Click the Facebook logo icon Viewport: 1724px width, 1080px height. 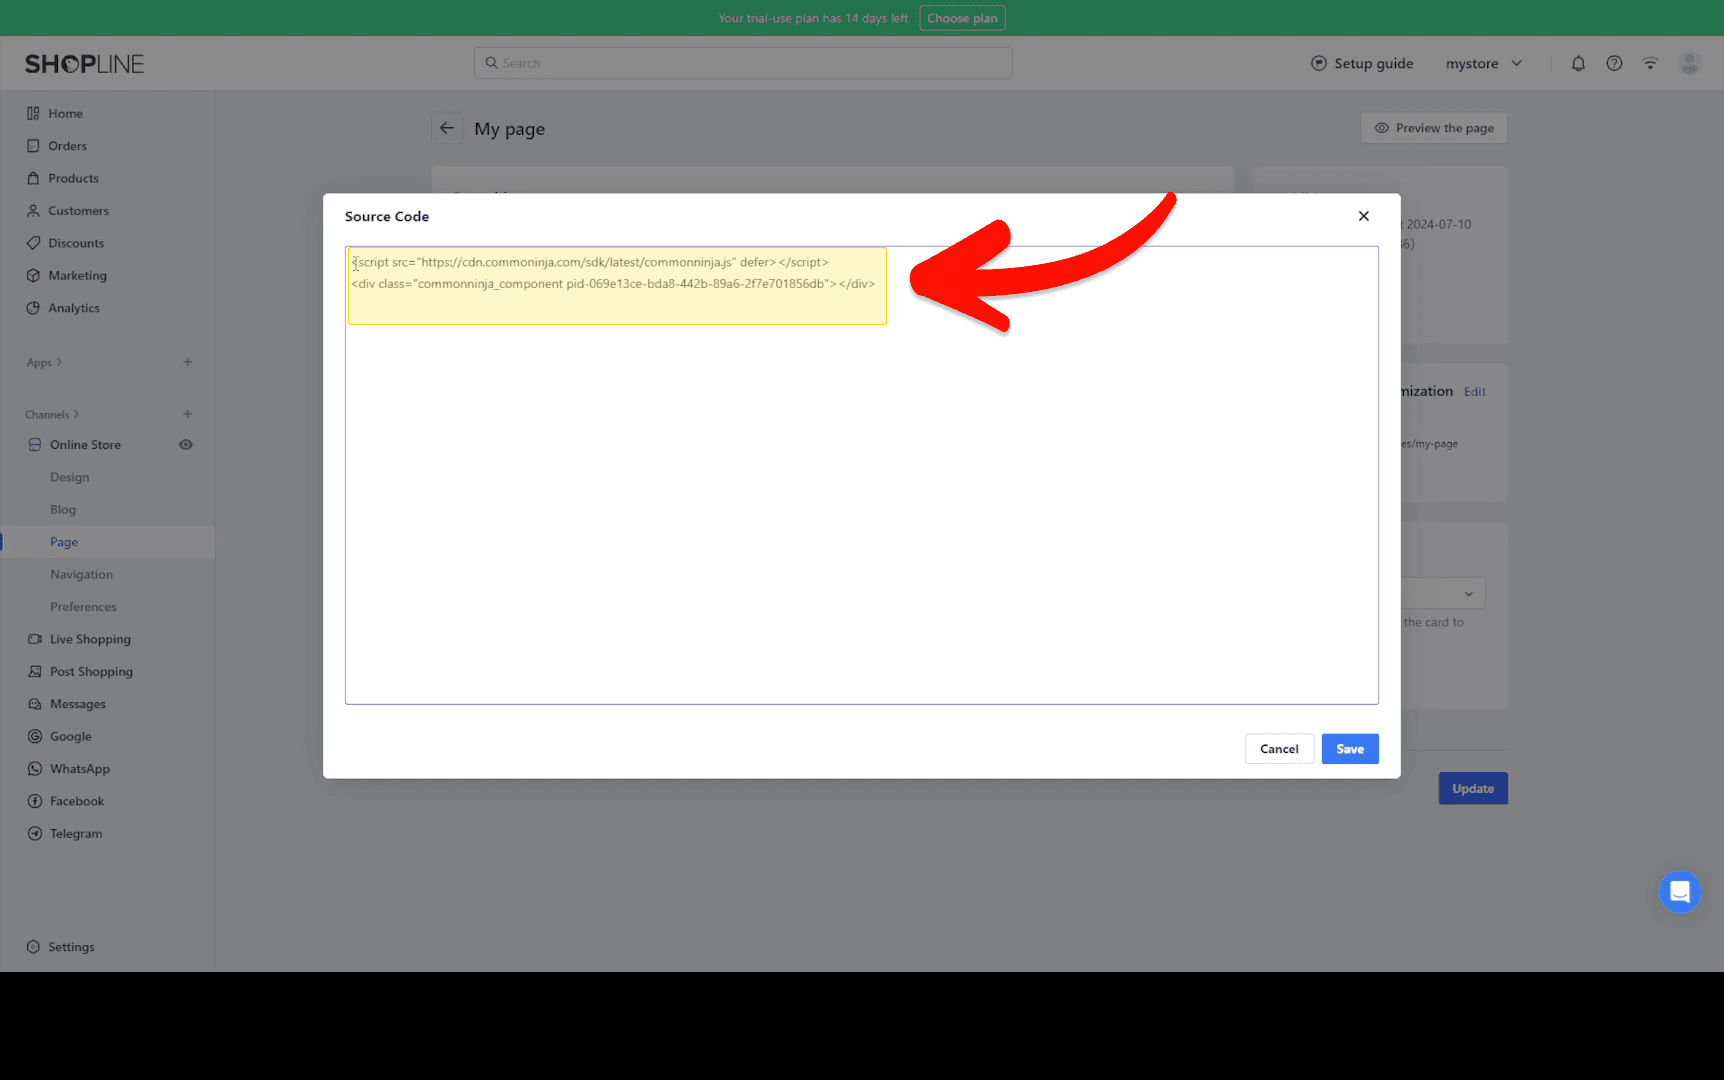(35, 801)
